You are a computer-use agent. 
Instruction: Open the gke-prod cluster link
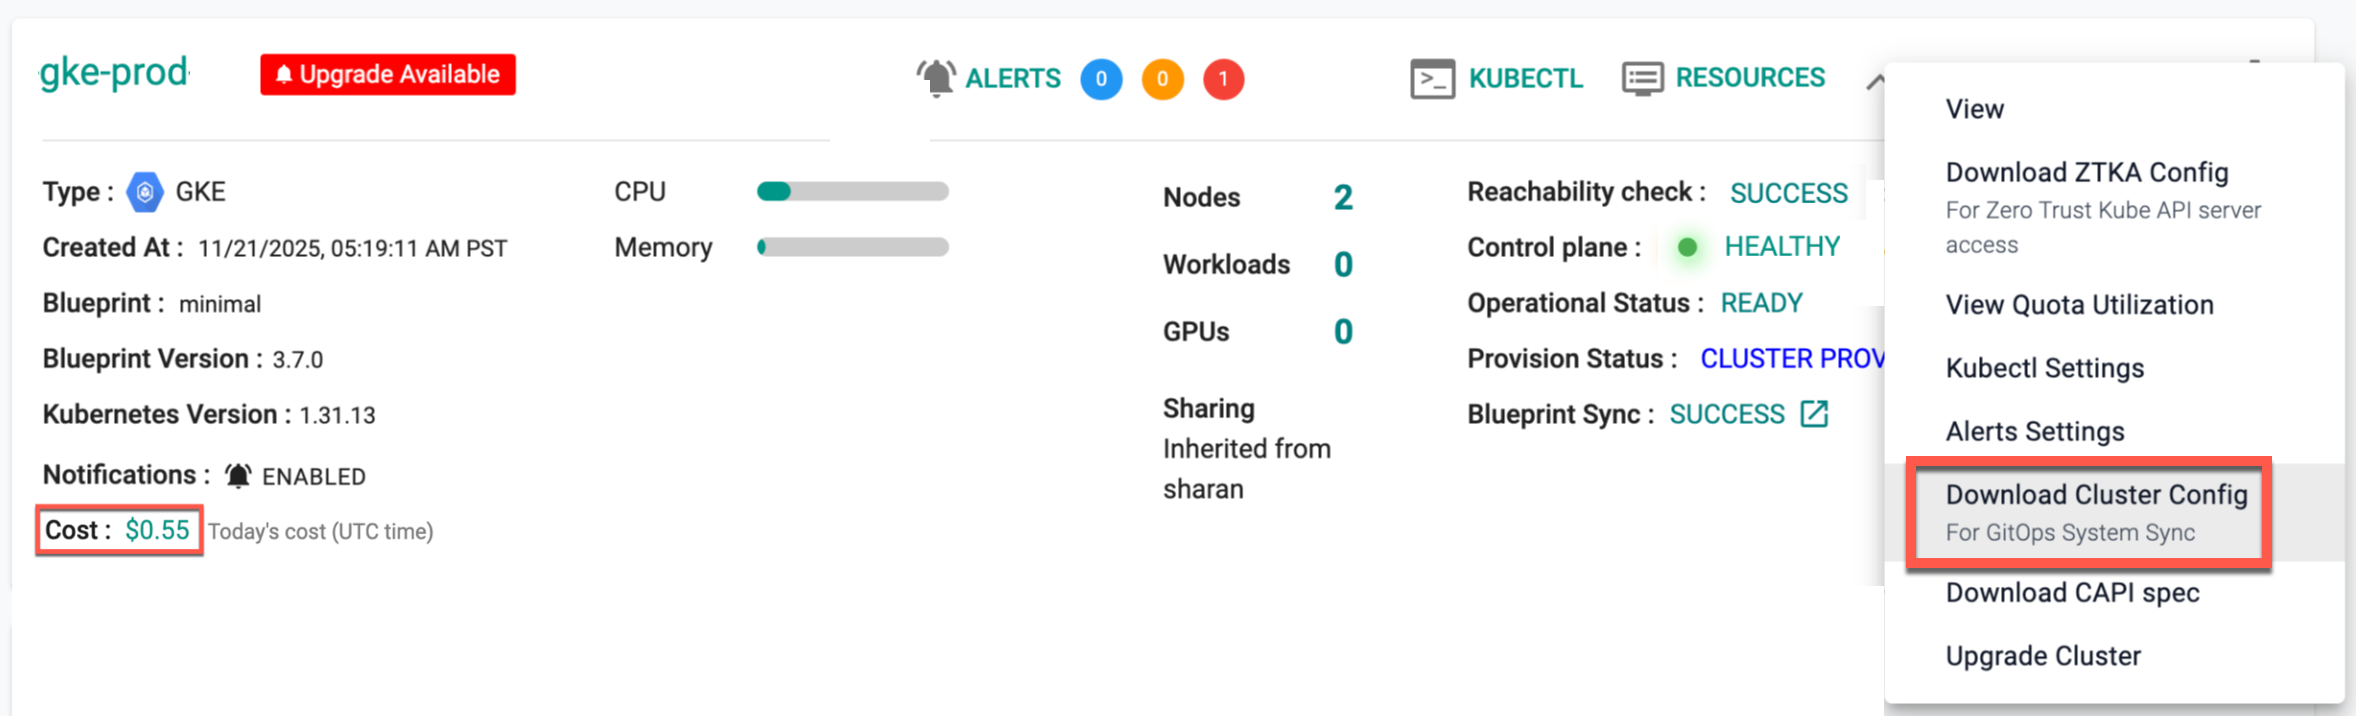(x=114, y=73)
